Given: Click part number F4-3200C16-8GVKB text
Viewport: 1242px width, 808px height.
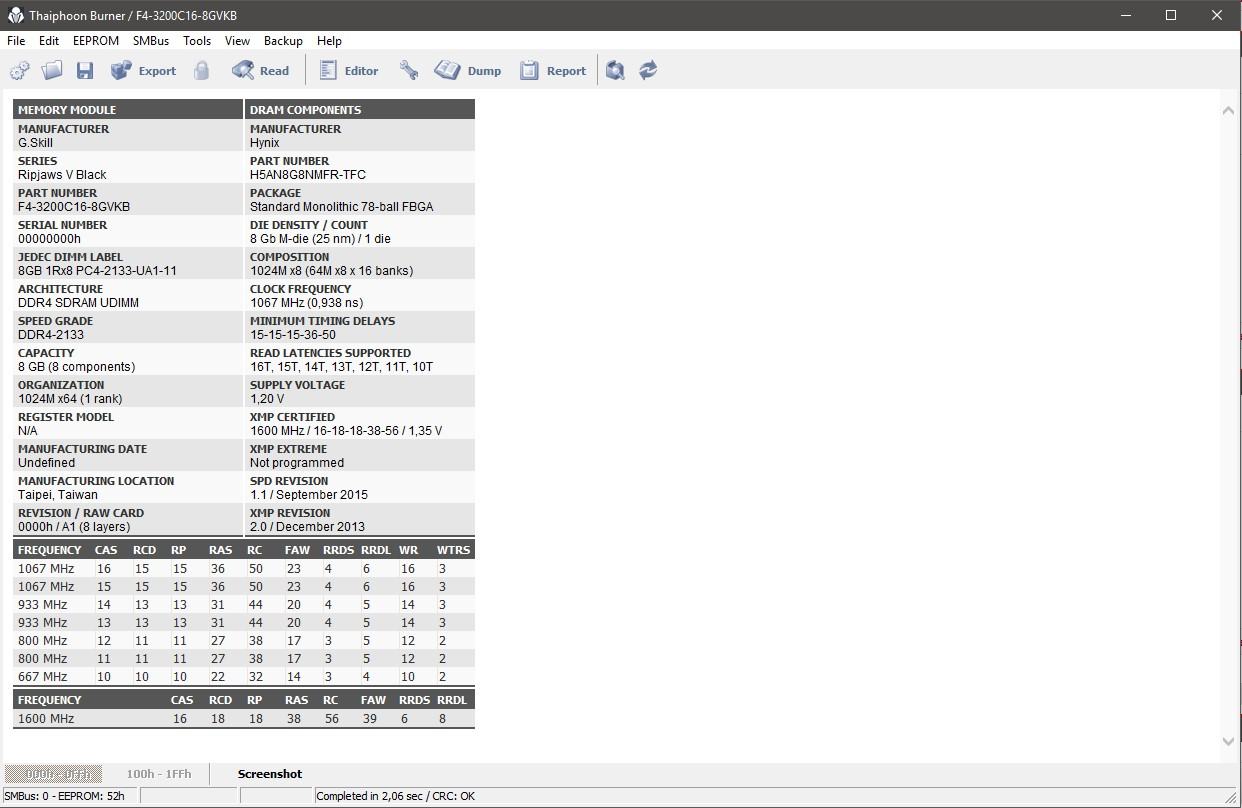Looking at the screenshot, I should tap(74, 207).
